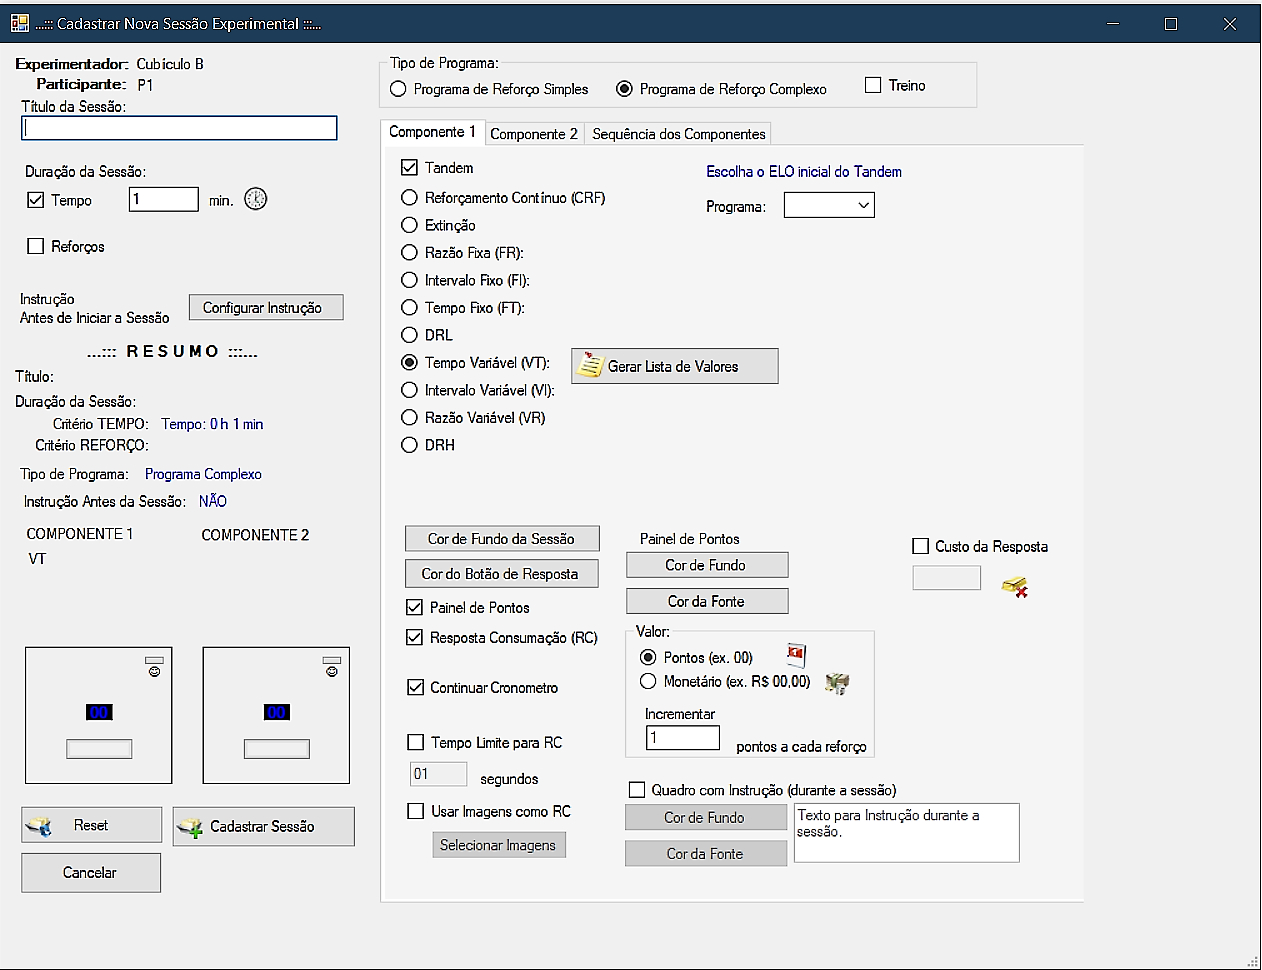Click Cadastrar Sessão button
Image resolution: width=1262 pixels, height=970 pixels.
(x=264, y=826)
